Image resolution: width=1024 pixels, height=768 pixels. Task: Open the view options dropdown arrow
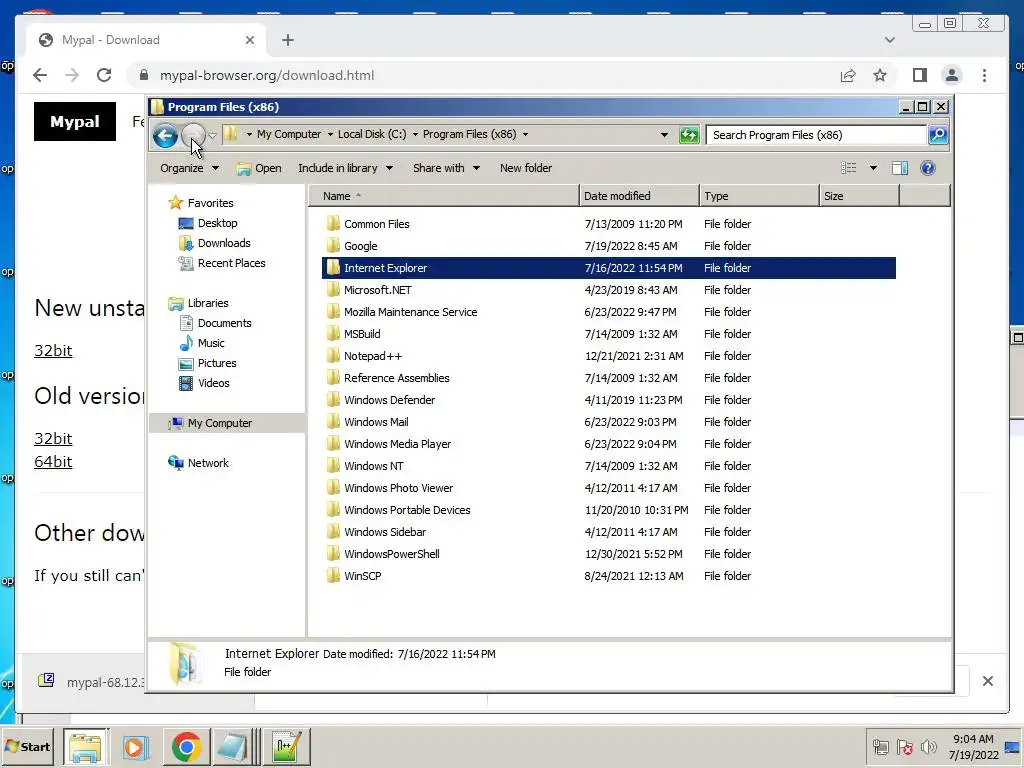[x=873, y=168]
